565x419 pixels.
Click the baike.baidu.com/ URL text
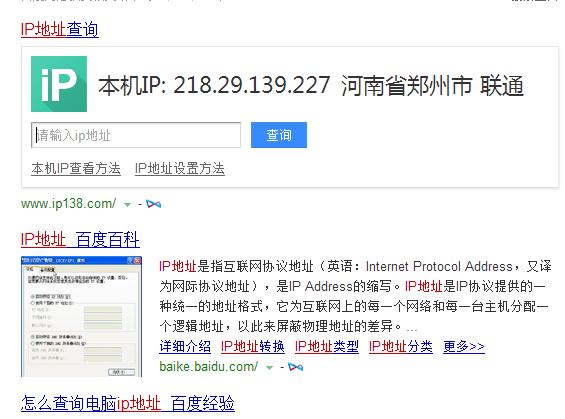[209, 367]
